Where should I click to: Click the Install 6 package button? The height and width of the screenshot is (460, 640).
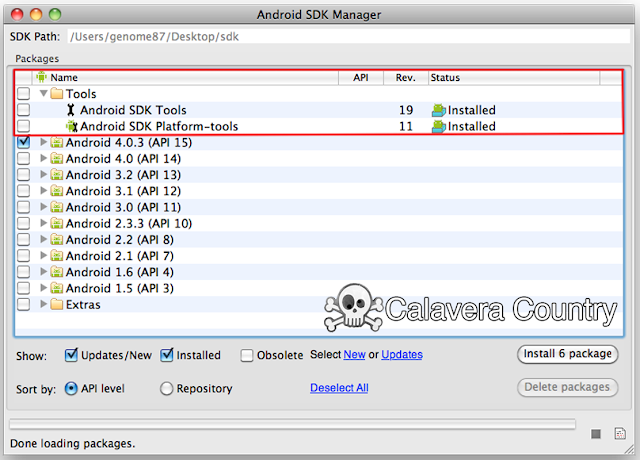click(x=568, y=354)
